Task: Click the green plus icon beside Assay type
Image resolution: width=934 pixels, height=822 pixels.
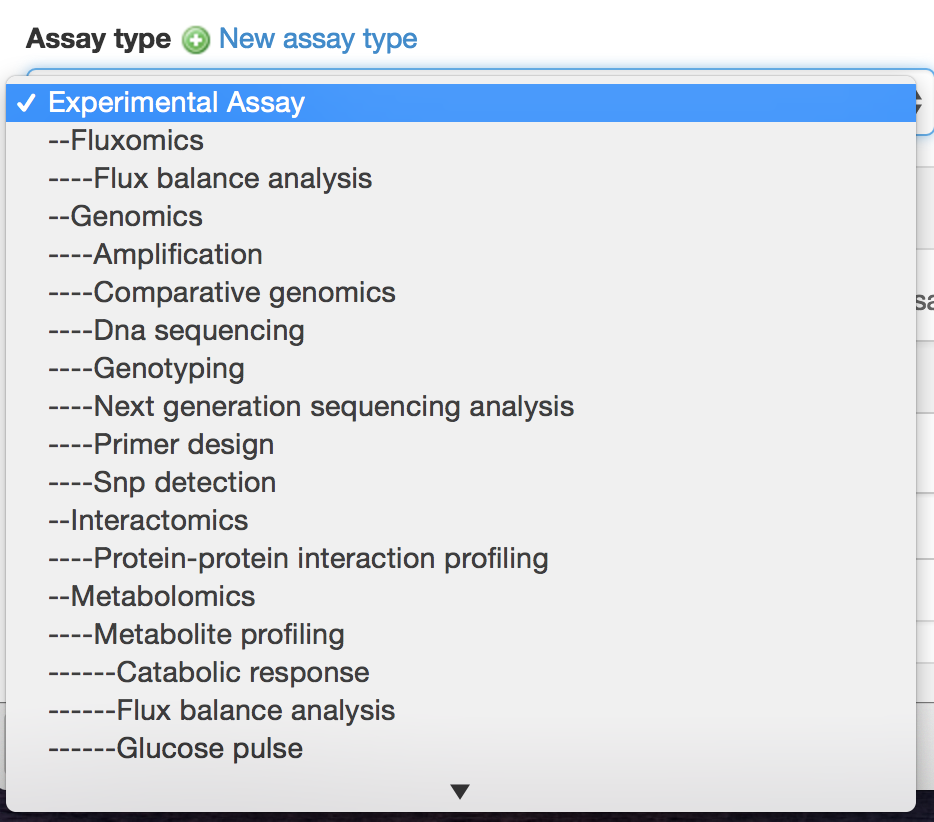Action: coord(196,41)
